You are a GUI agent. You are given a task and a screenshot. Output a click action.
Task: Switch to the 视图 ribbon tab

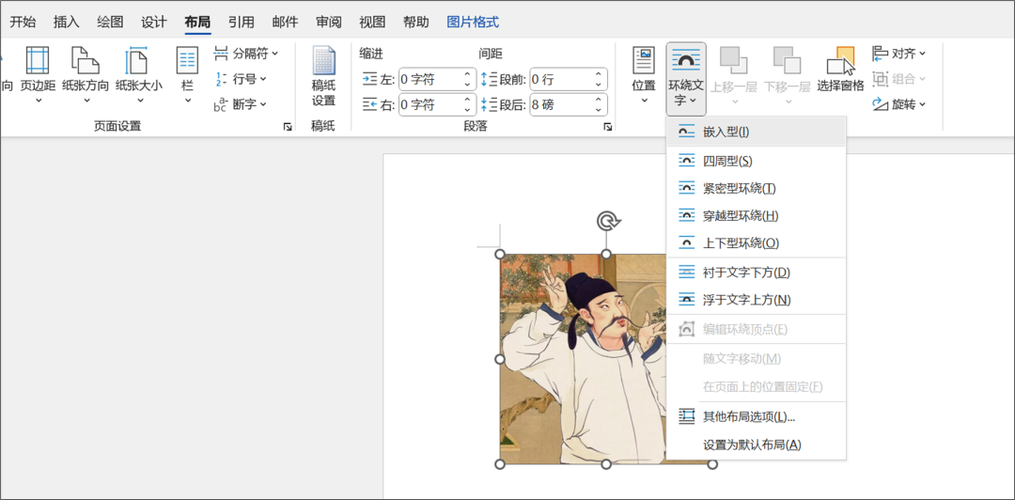point(372,22)
